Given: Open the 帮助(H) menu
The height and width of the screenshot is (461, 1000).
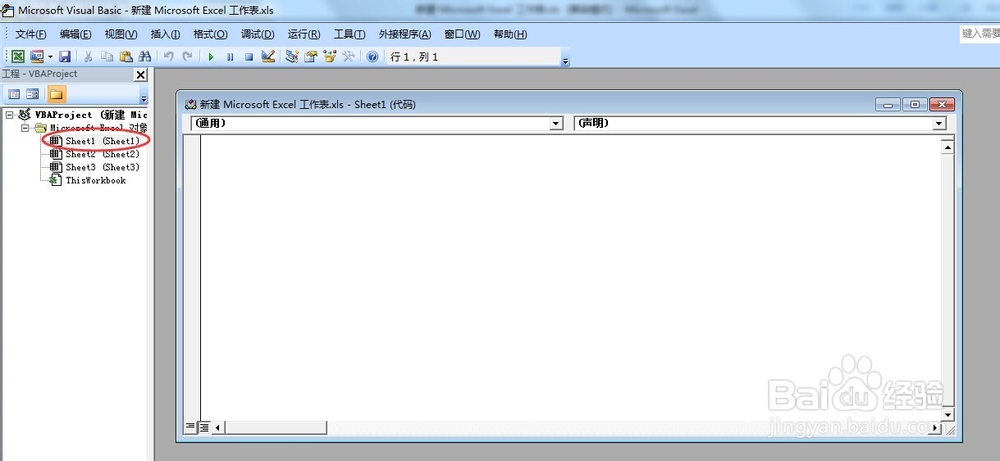Looking at the screenshot, I should click(510, 34).
